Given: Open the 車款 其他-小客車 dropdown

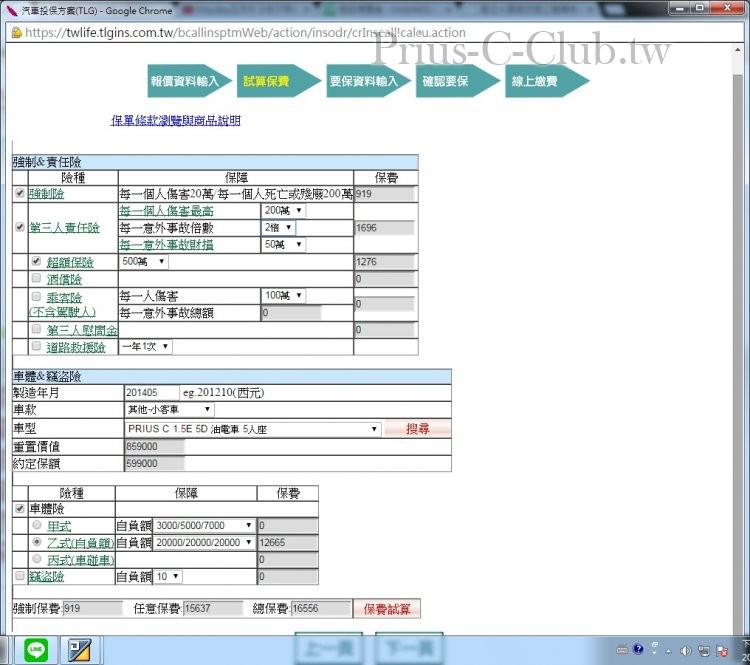Looking at the screenshot, I should (169, 410).
